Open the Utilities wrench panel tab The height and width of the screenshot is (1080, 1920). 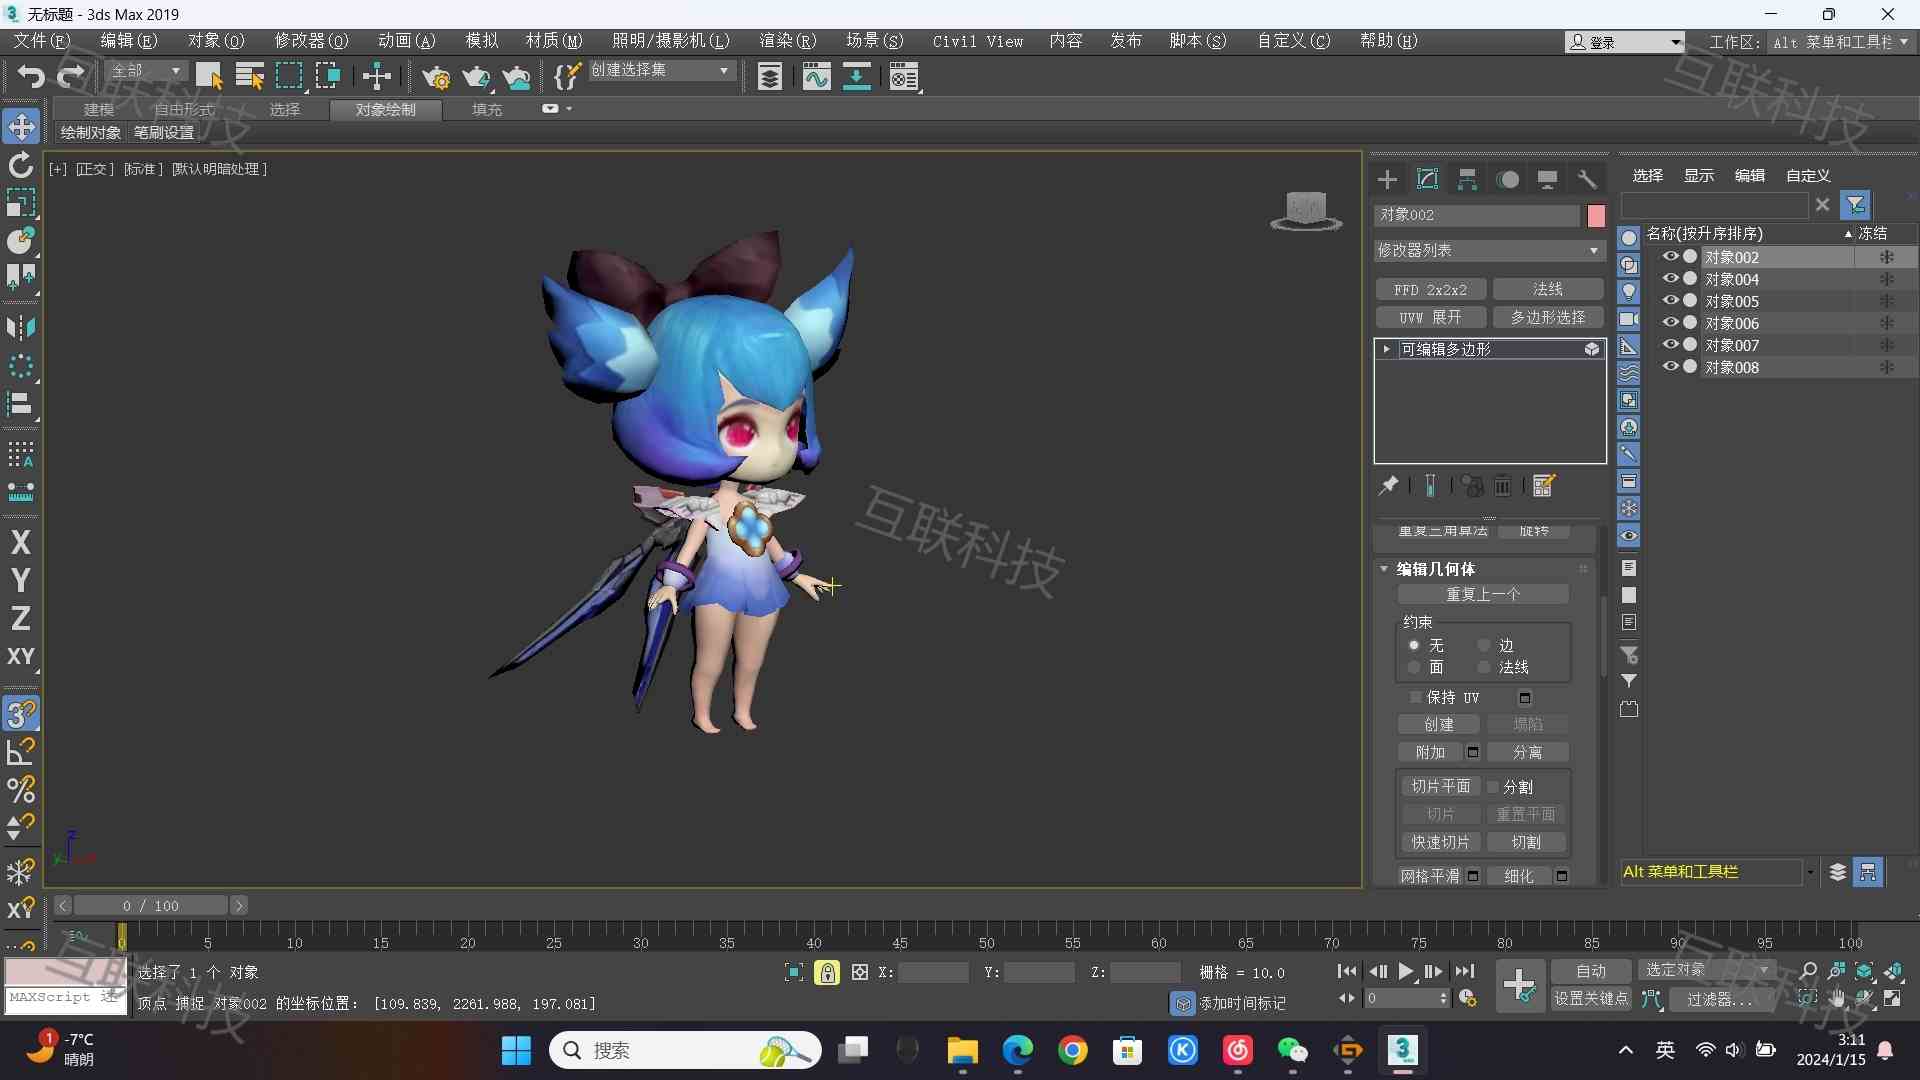click(1587, 179)
